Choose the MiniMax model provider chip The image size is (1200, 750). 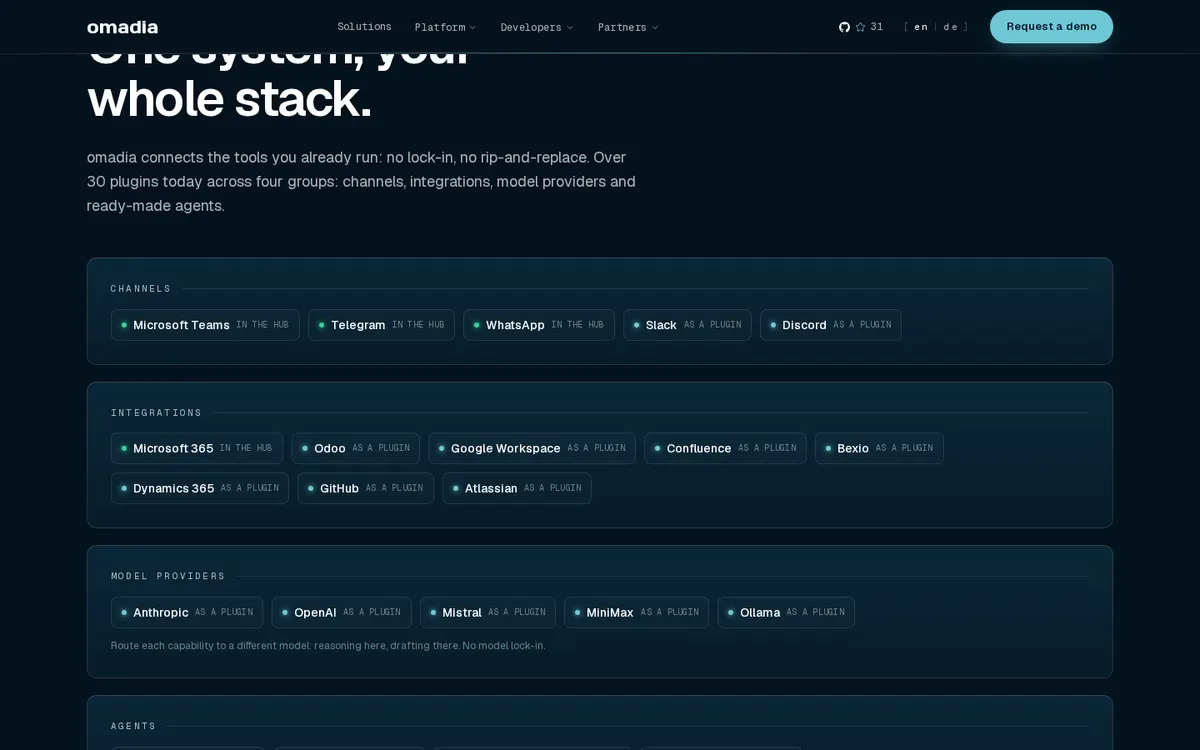tap(636, 612)
